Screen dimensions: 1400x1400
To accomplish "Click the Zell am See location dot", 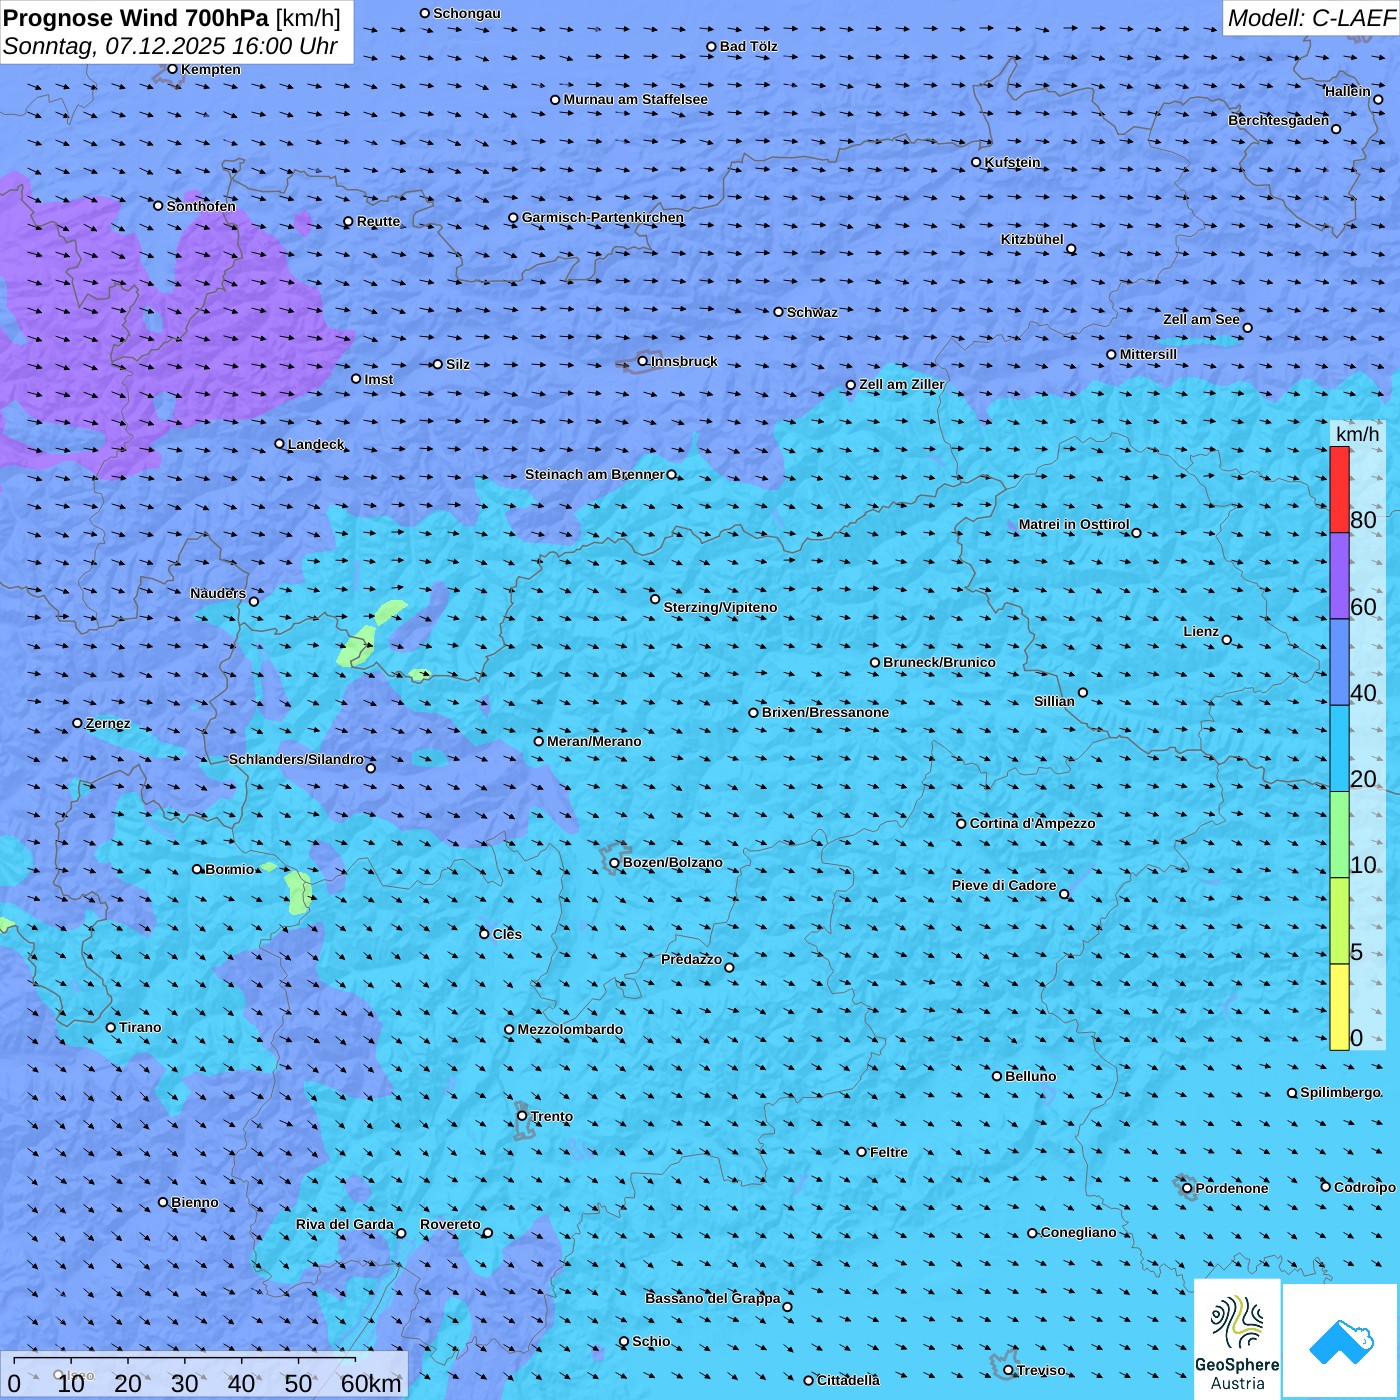I will pyautogui.click(x=1247, y=327).
